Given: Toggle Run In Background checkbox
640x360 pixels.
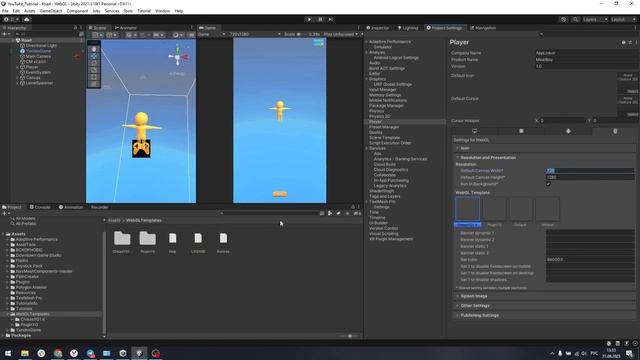Looking at the screenshot, I should (x=548, y=184).
